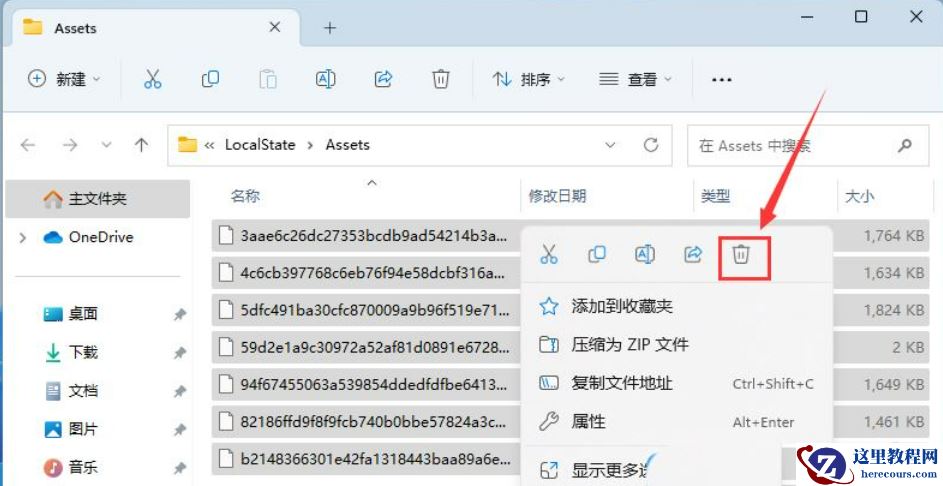Expand hidden path breadcrumb chevrons
Image resolution: width=943 pixels, height=486 pixels.
pos(209,145)
